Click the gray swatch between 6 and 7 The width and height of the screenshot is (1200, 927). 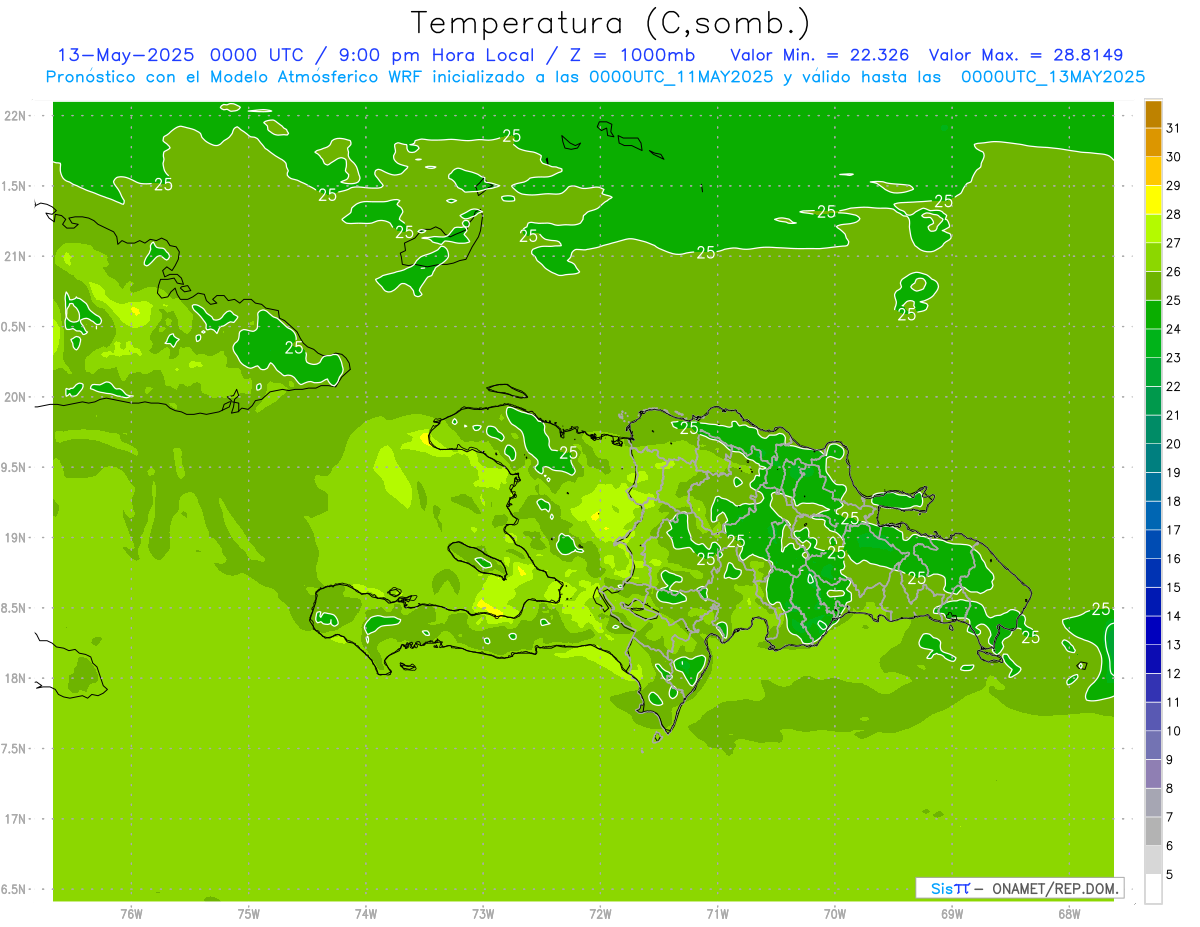[1153, 831]
